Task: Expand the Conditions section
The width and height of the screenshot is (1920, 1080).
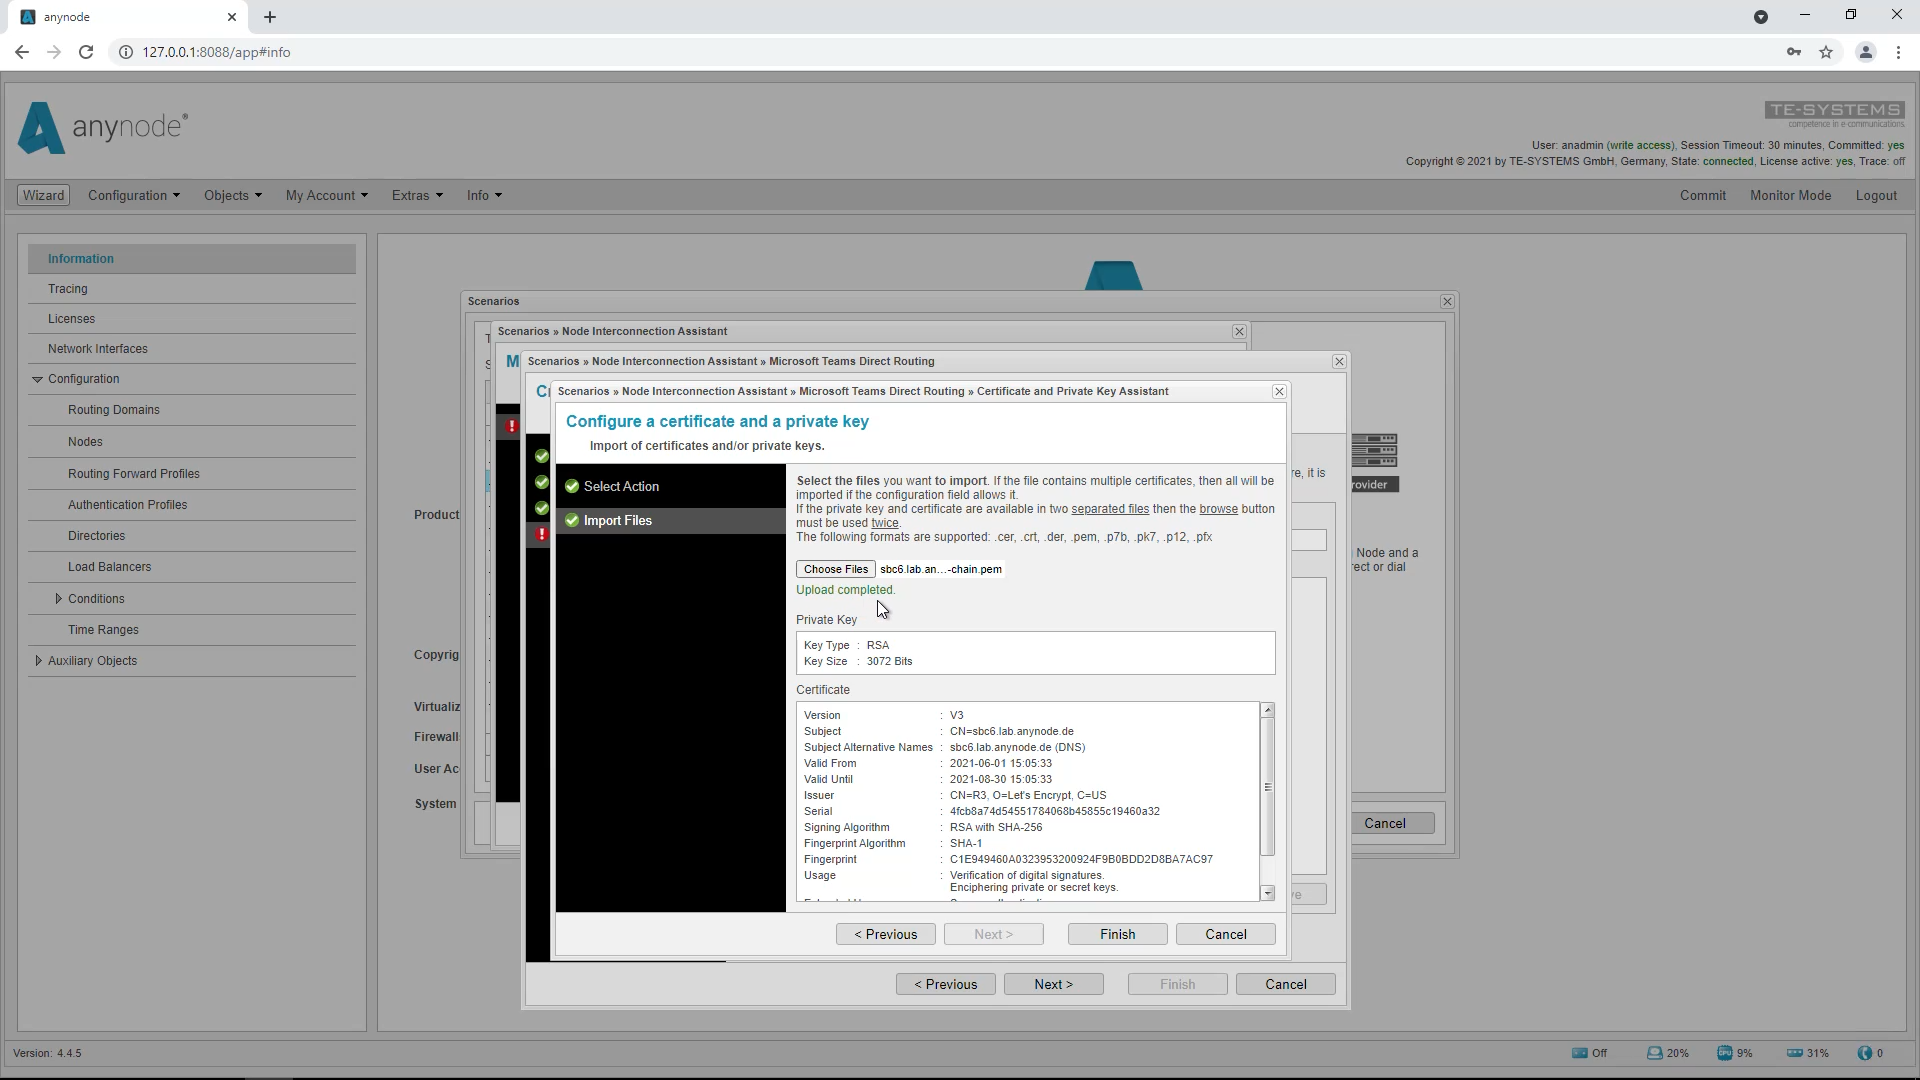Action: pos(60,598)
